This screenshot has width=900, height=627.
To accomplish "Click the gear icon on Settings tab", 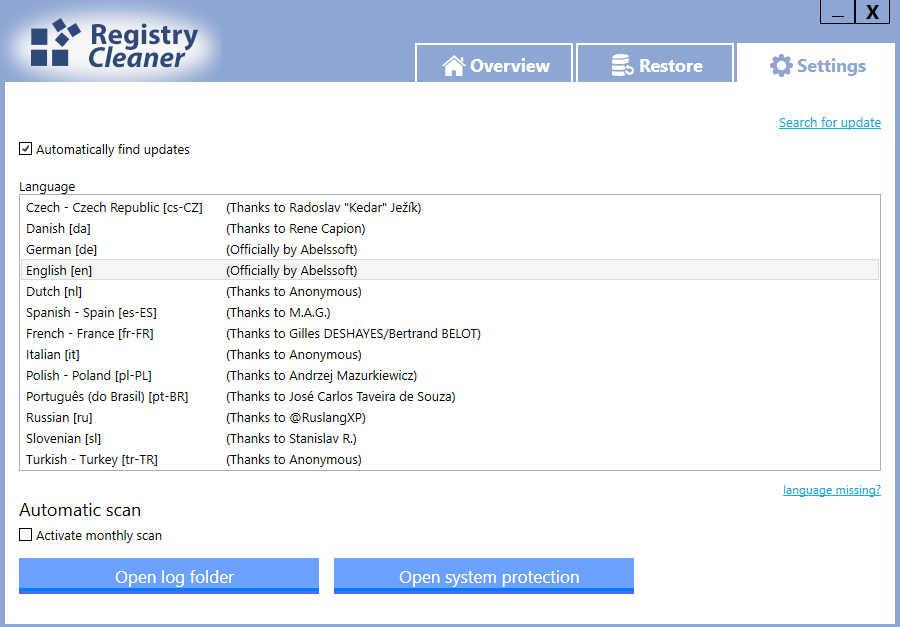I will point(781,66).
